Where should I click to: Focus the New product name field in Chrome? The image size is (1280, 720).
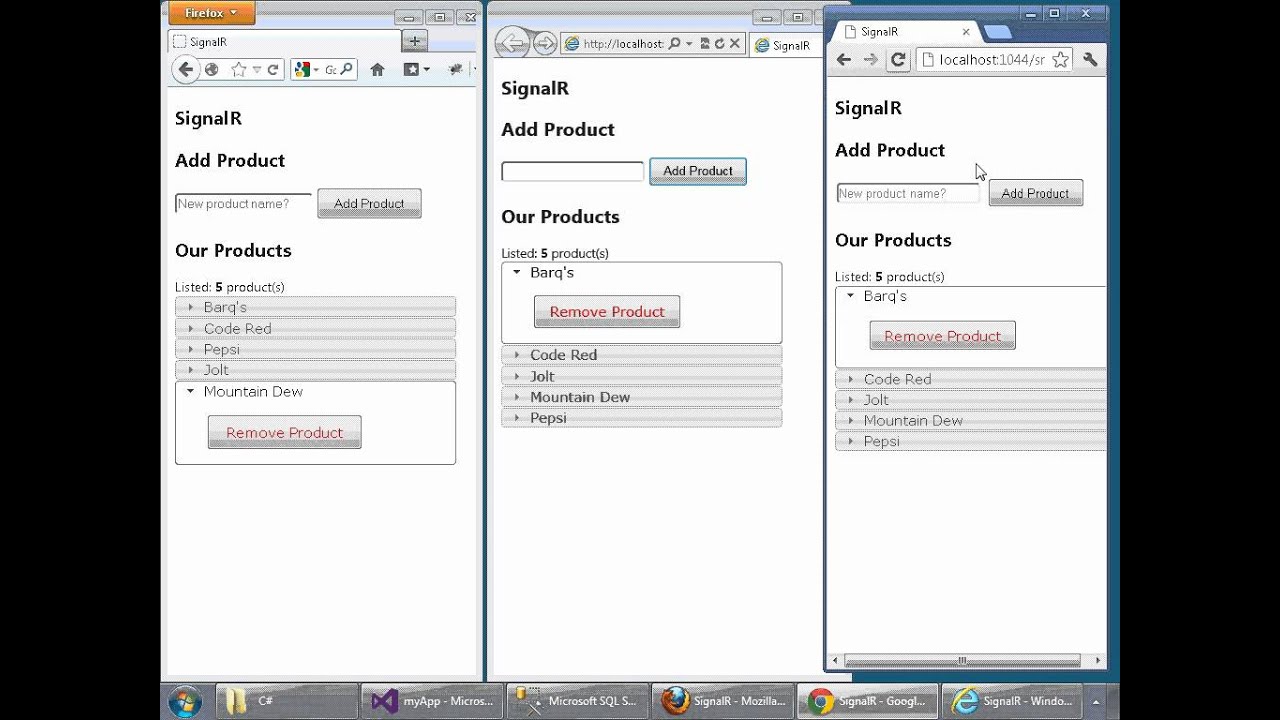[908, 193]
